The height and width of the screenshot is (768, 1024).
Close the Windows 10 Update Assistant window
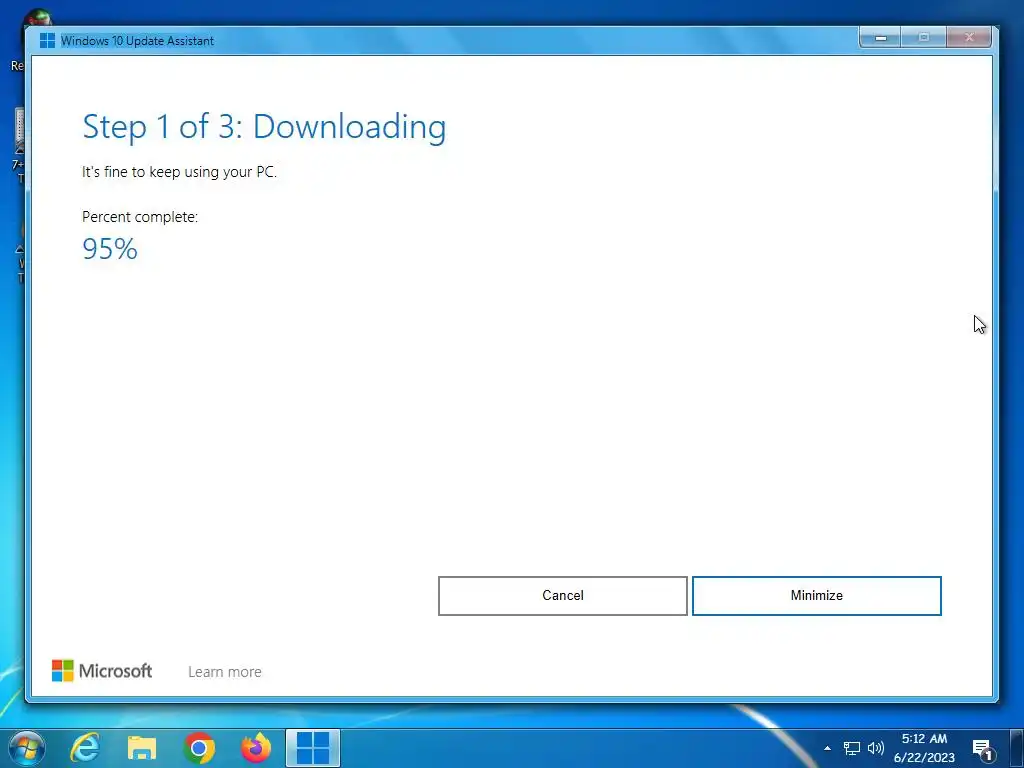(x=969, y=38)
